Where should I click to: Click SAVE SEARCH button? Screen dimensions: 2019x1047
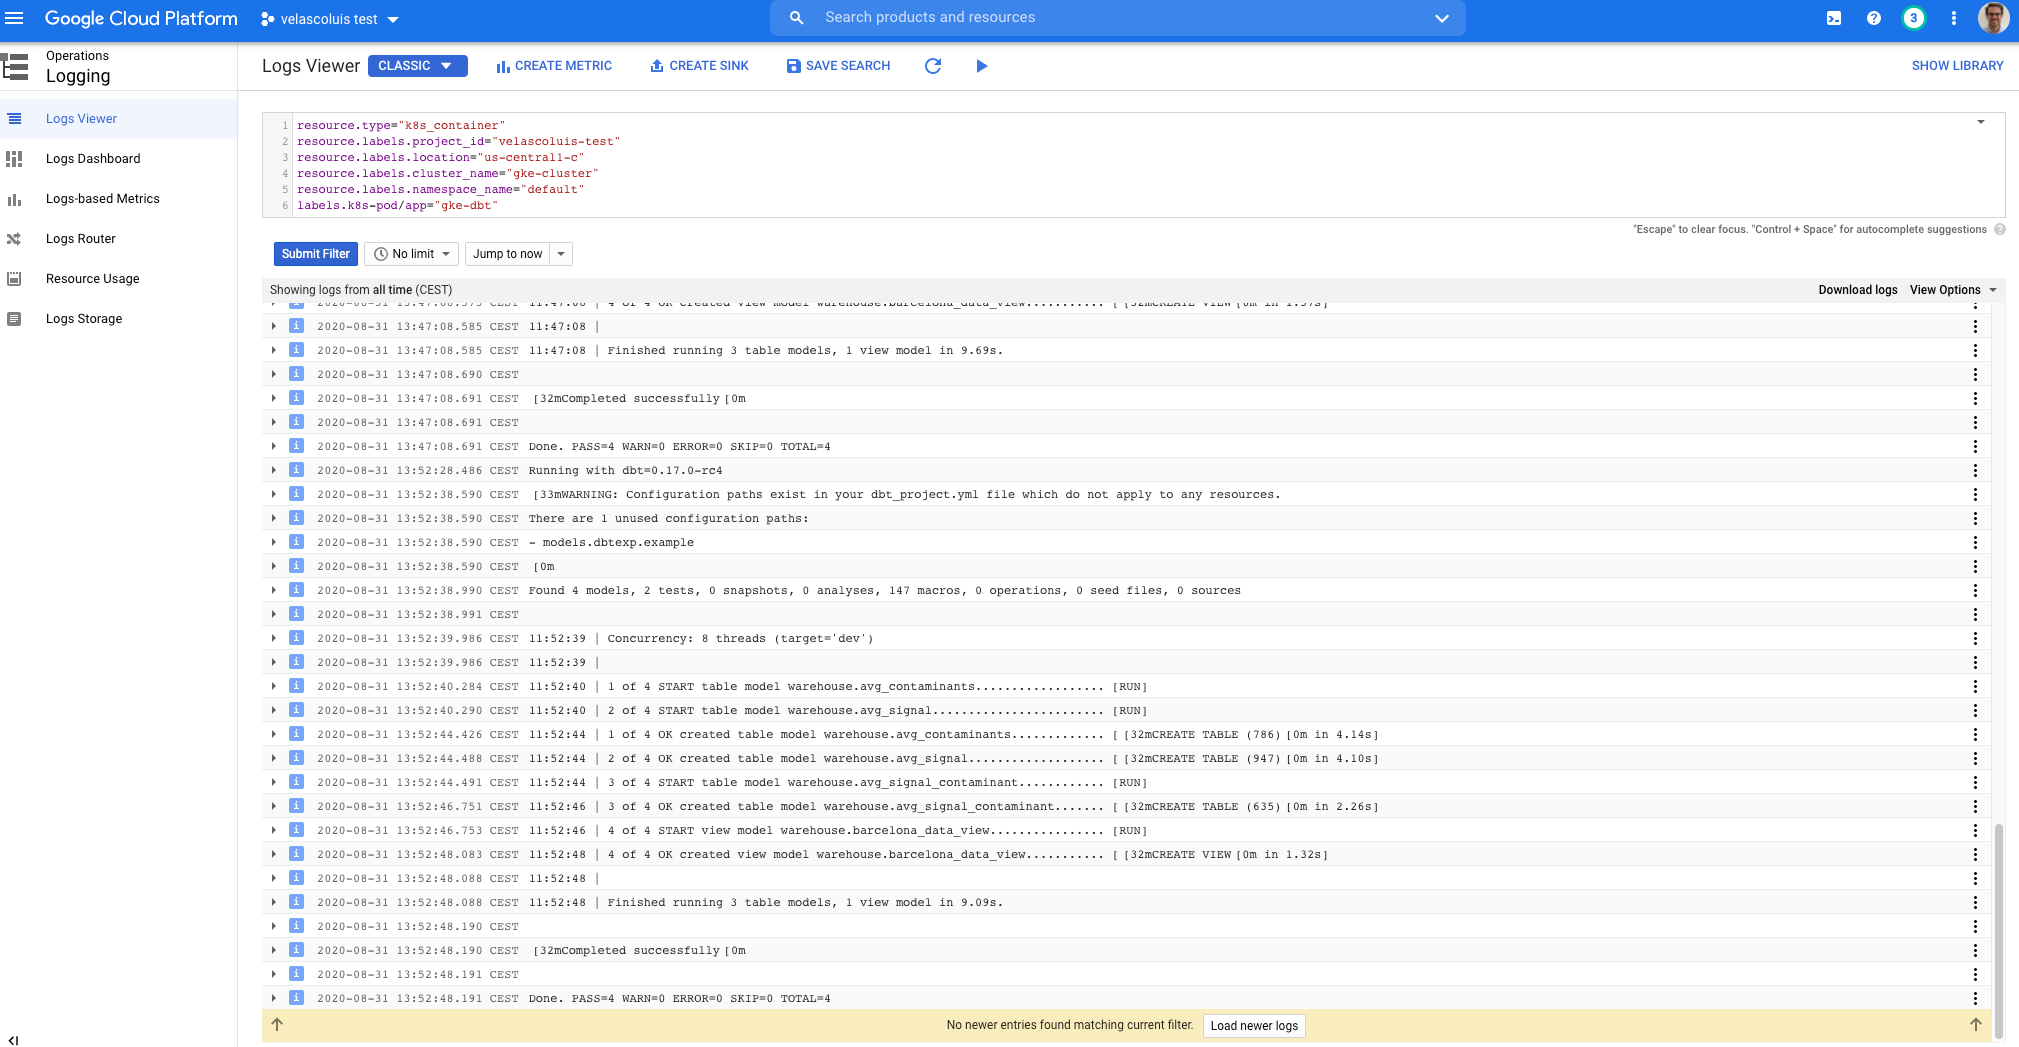[x=838, y=66]
